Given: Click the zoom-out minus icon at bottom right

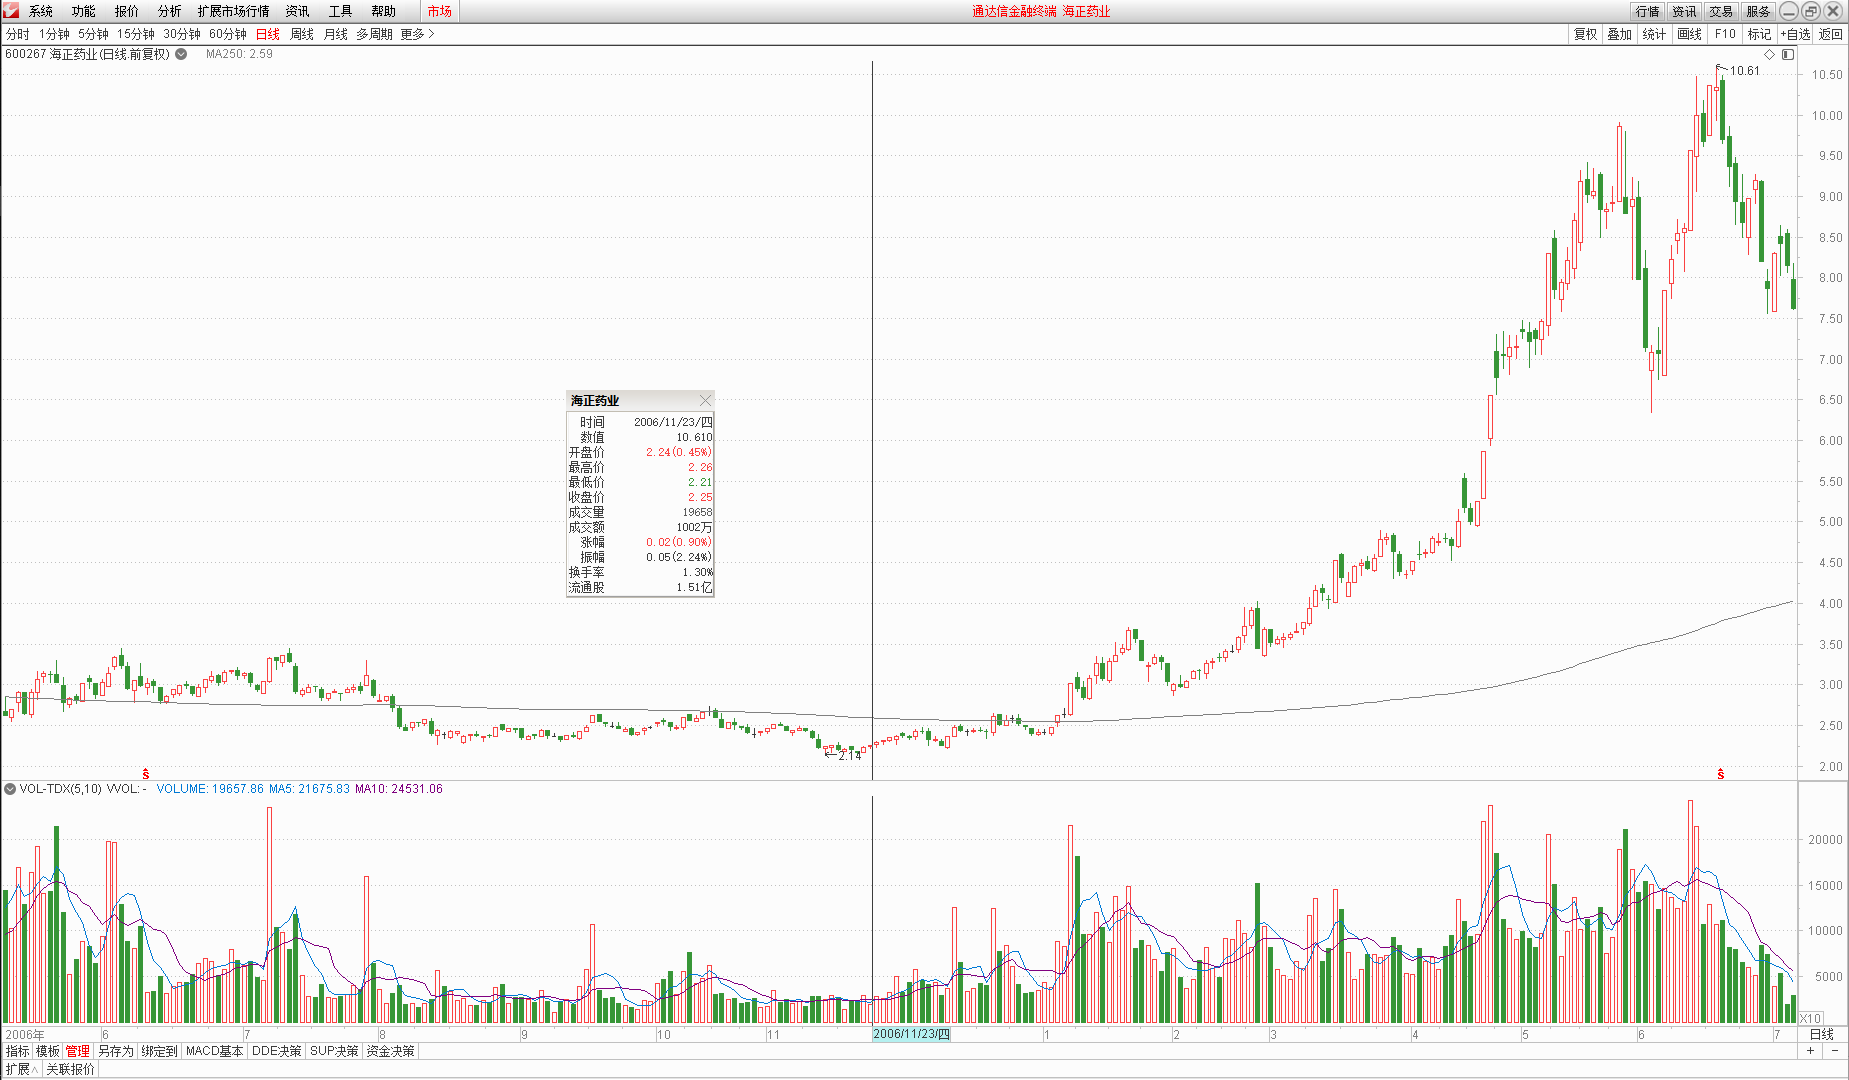Looking at the screenshot, I should click(x=1835, y=1051).
